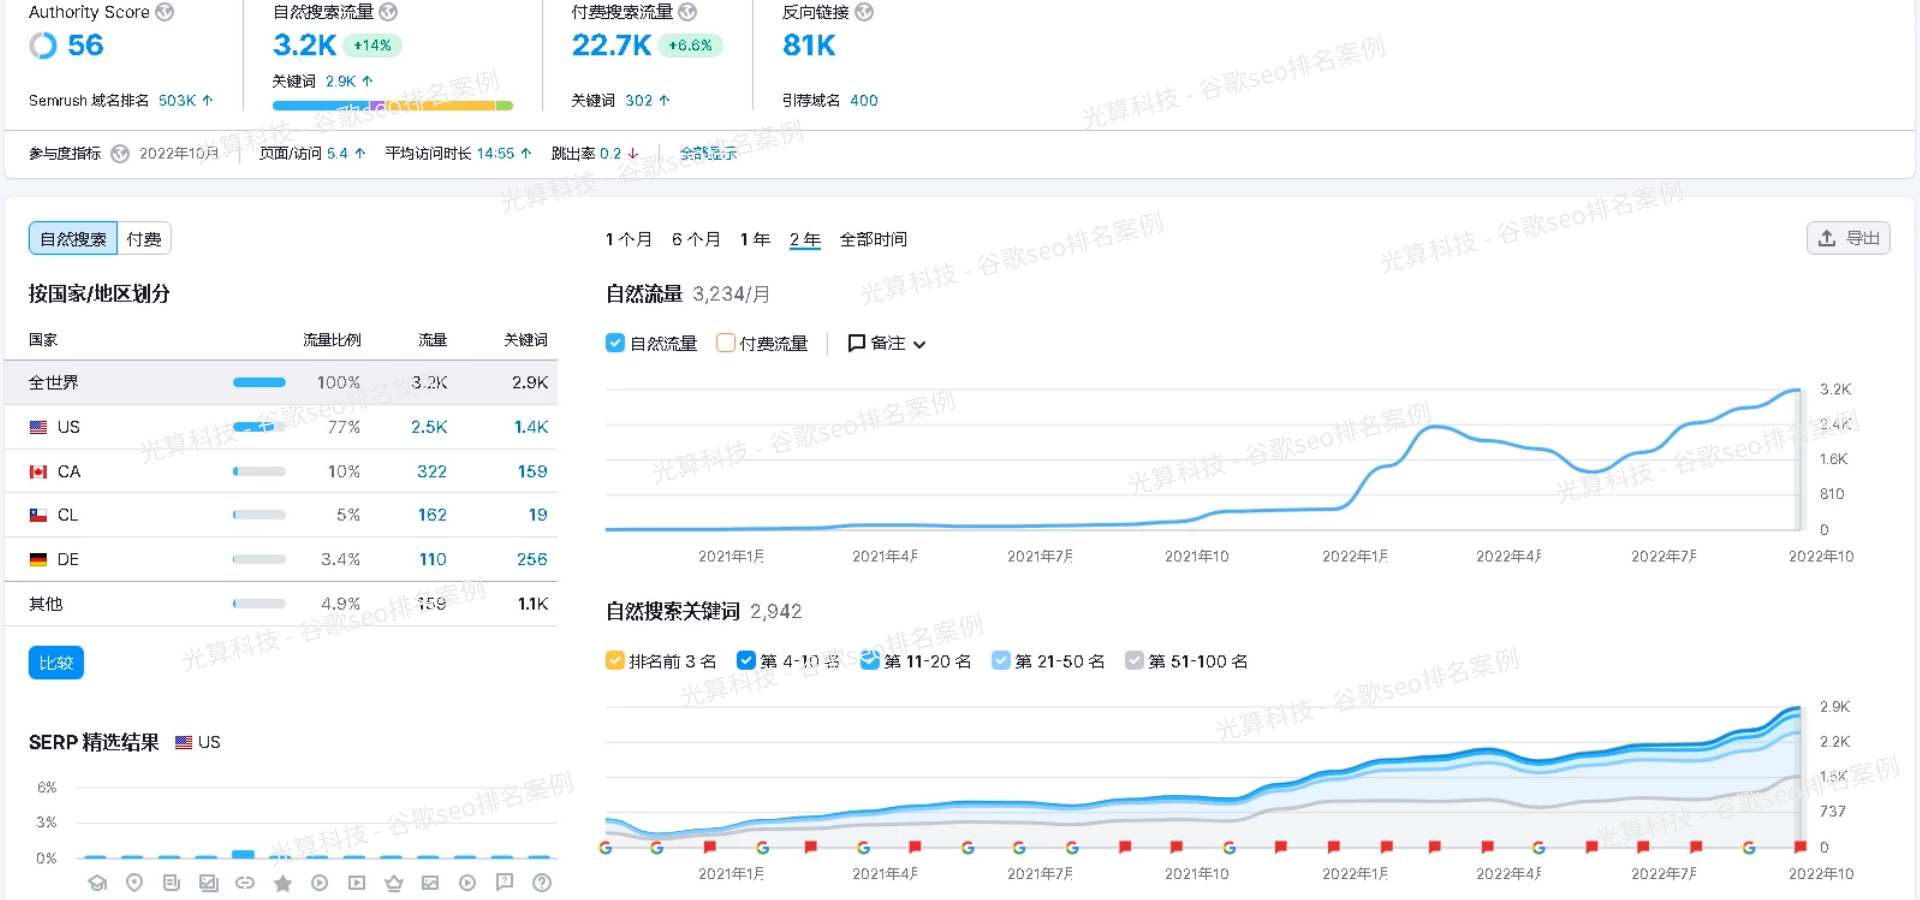The height and width of the screenshot is (900, 1920).
Task: Open the SERP 精选结果 US country selector
Action: pos(198,742)
